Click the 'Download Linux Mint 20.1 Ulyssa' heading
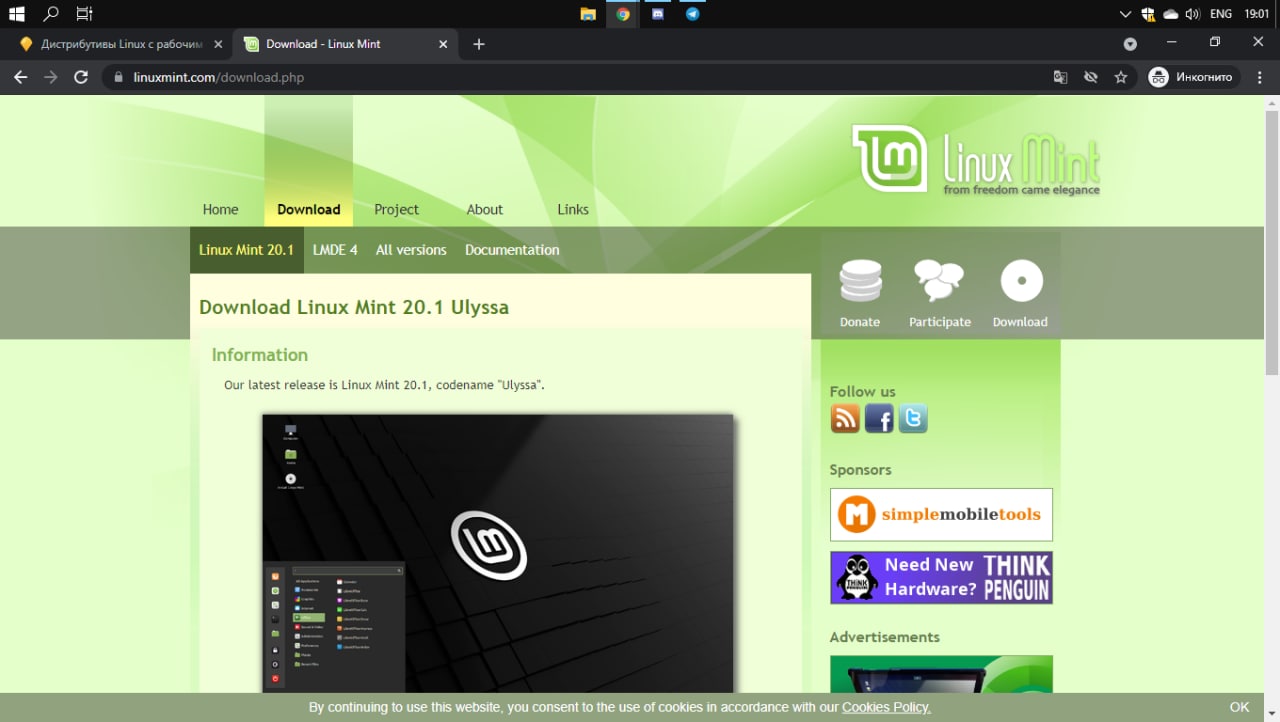Viewport: 1280px width, 722px height. (x=354, y=307)
